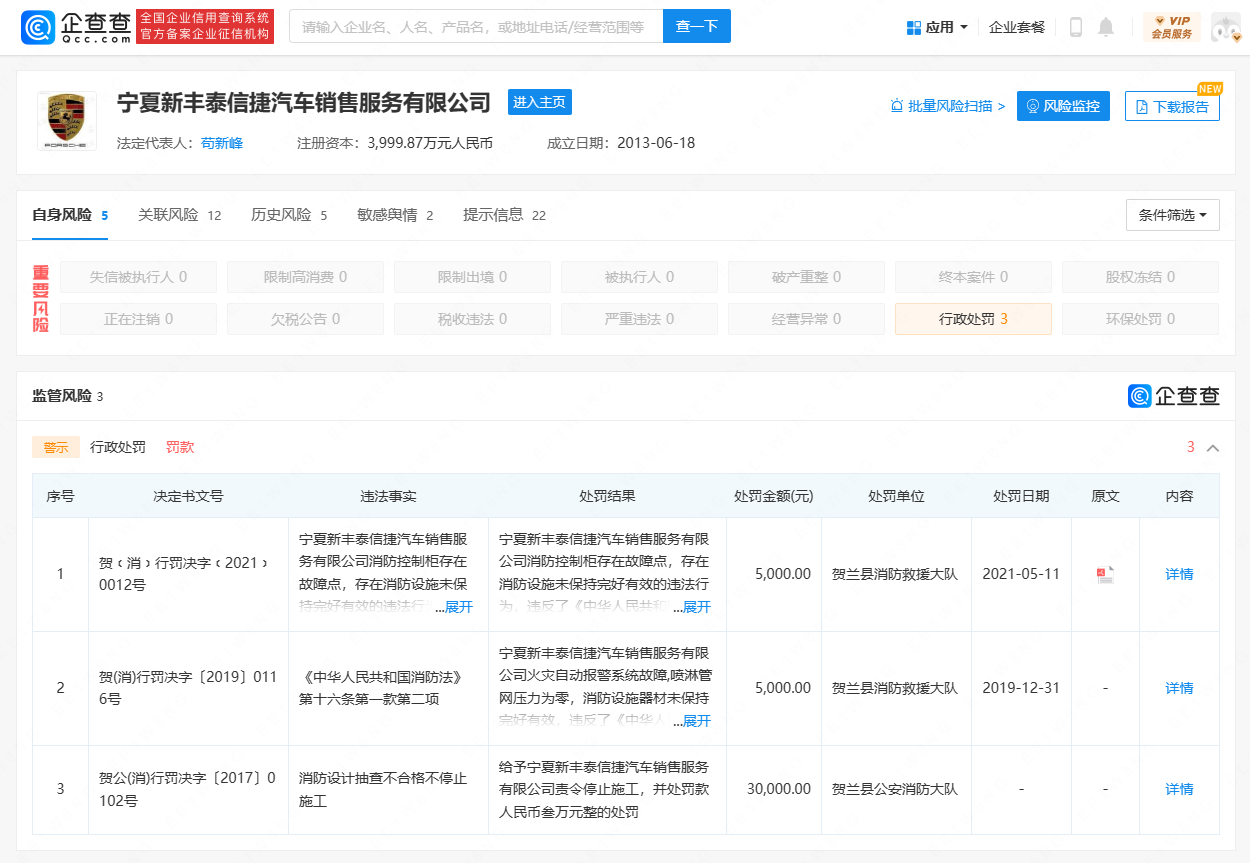
Task: Expand 违法事实 text in row 1
Action: 458,607
